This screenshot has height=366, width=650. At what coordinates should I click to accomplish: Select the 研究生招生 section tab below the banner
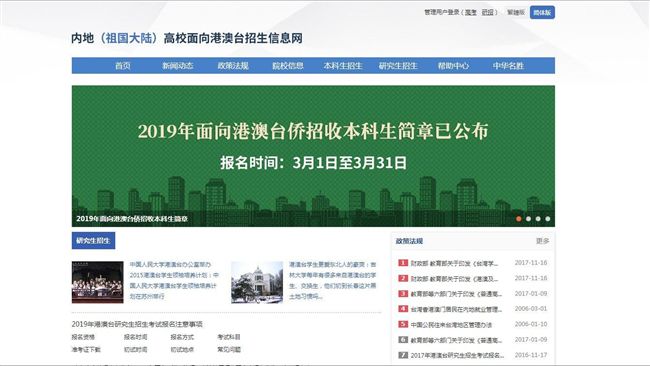click(93, 241)
